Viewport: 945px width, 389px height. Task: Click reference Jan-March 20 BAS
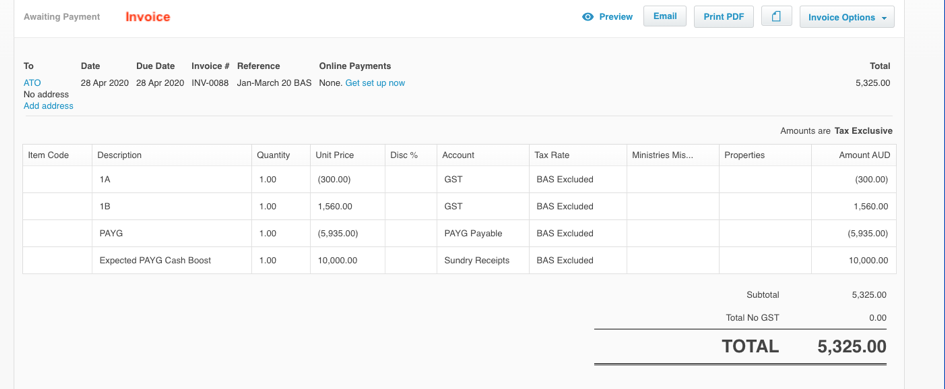(x=274, y=83)
